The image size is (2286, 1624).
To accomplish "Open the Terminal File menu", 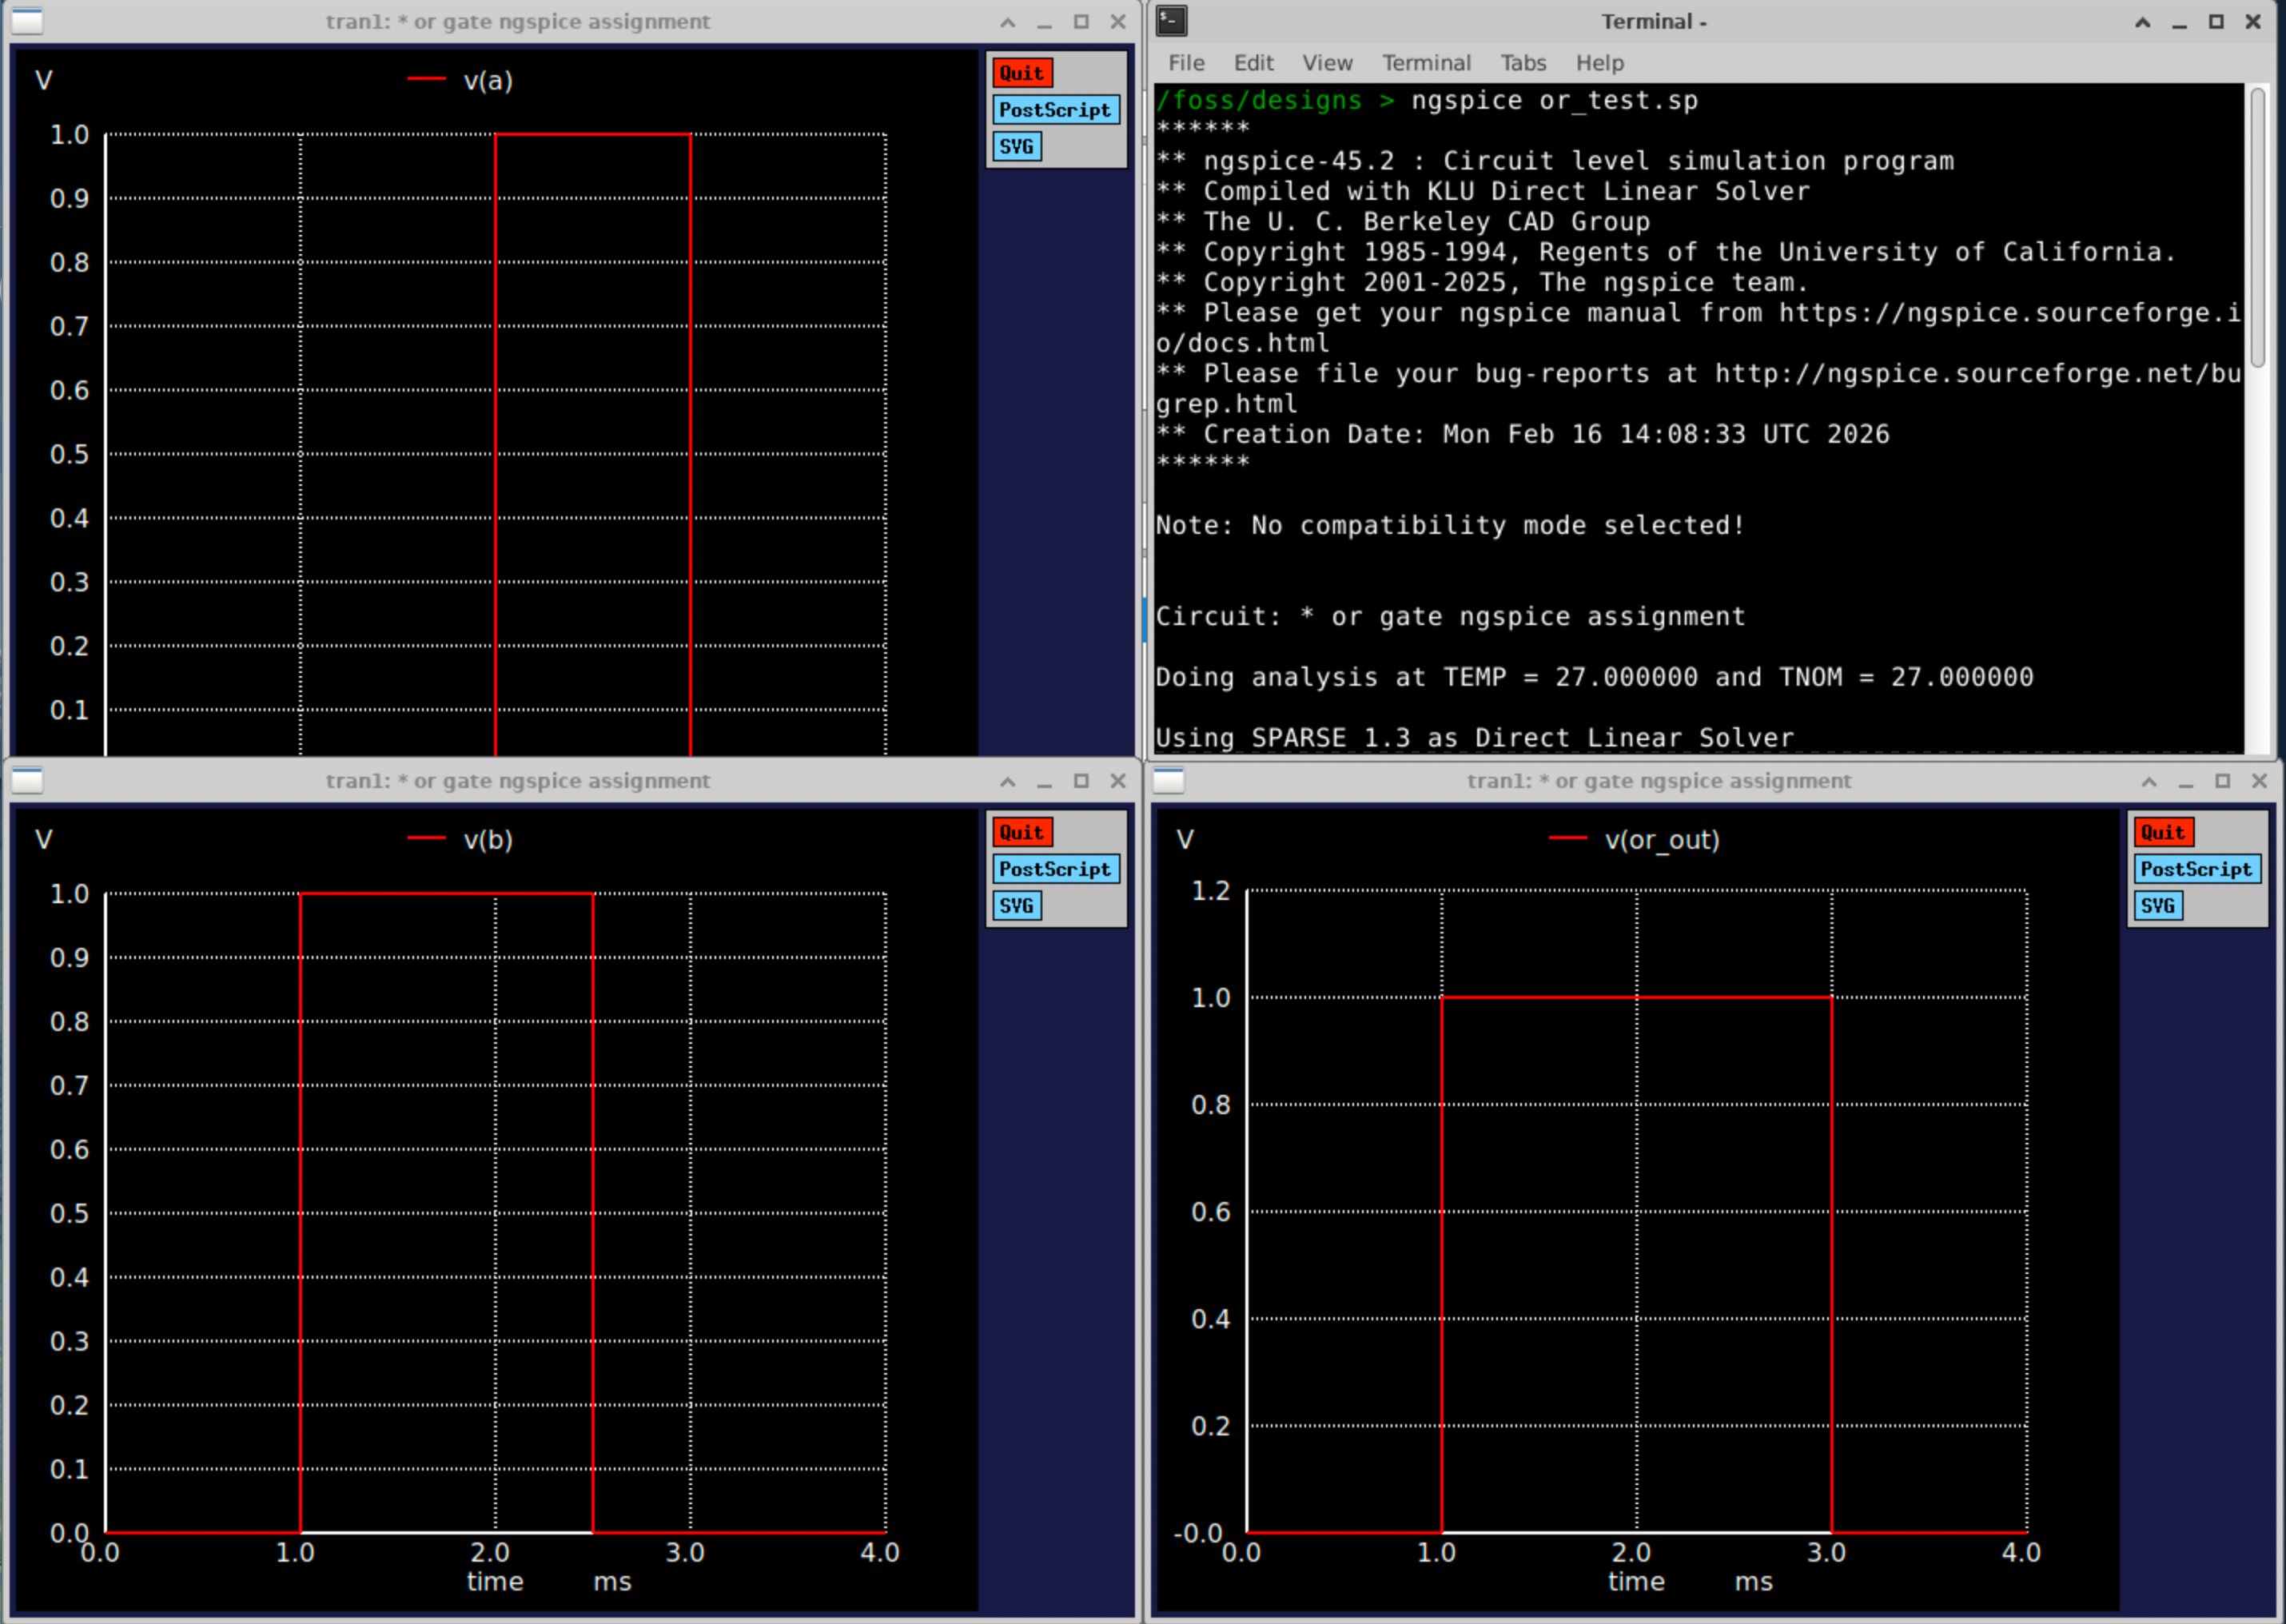I will [x=1186, y=63].
